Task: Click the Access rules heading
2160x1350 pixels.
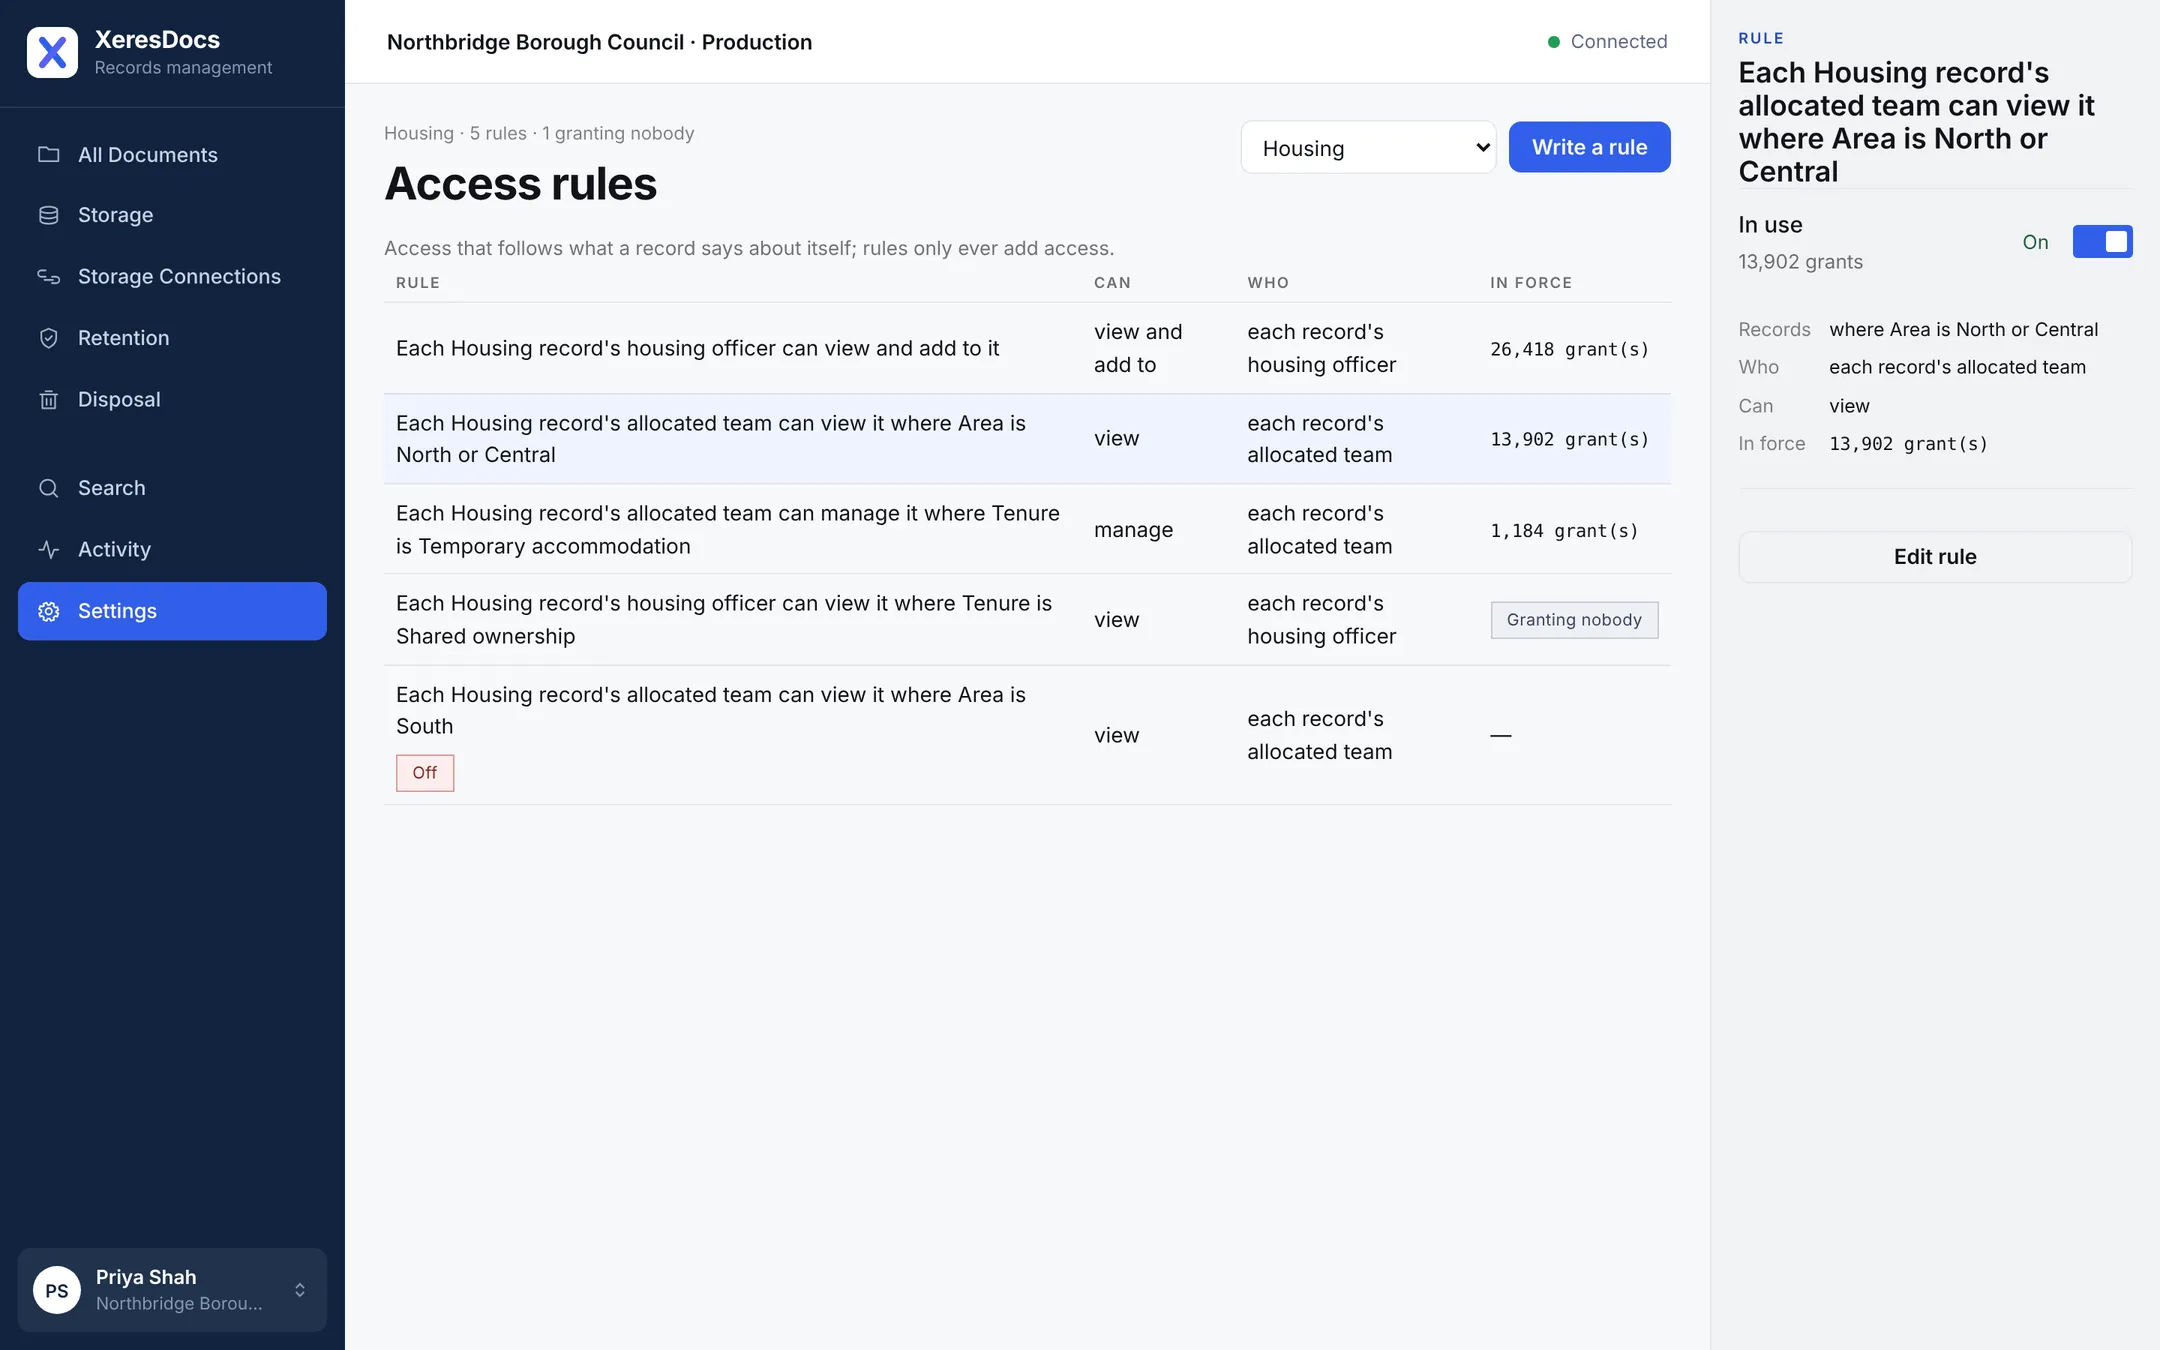Action: 521,184
